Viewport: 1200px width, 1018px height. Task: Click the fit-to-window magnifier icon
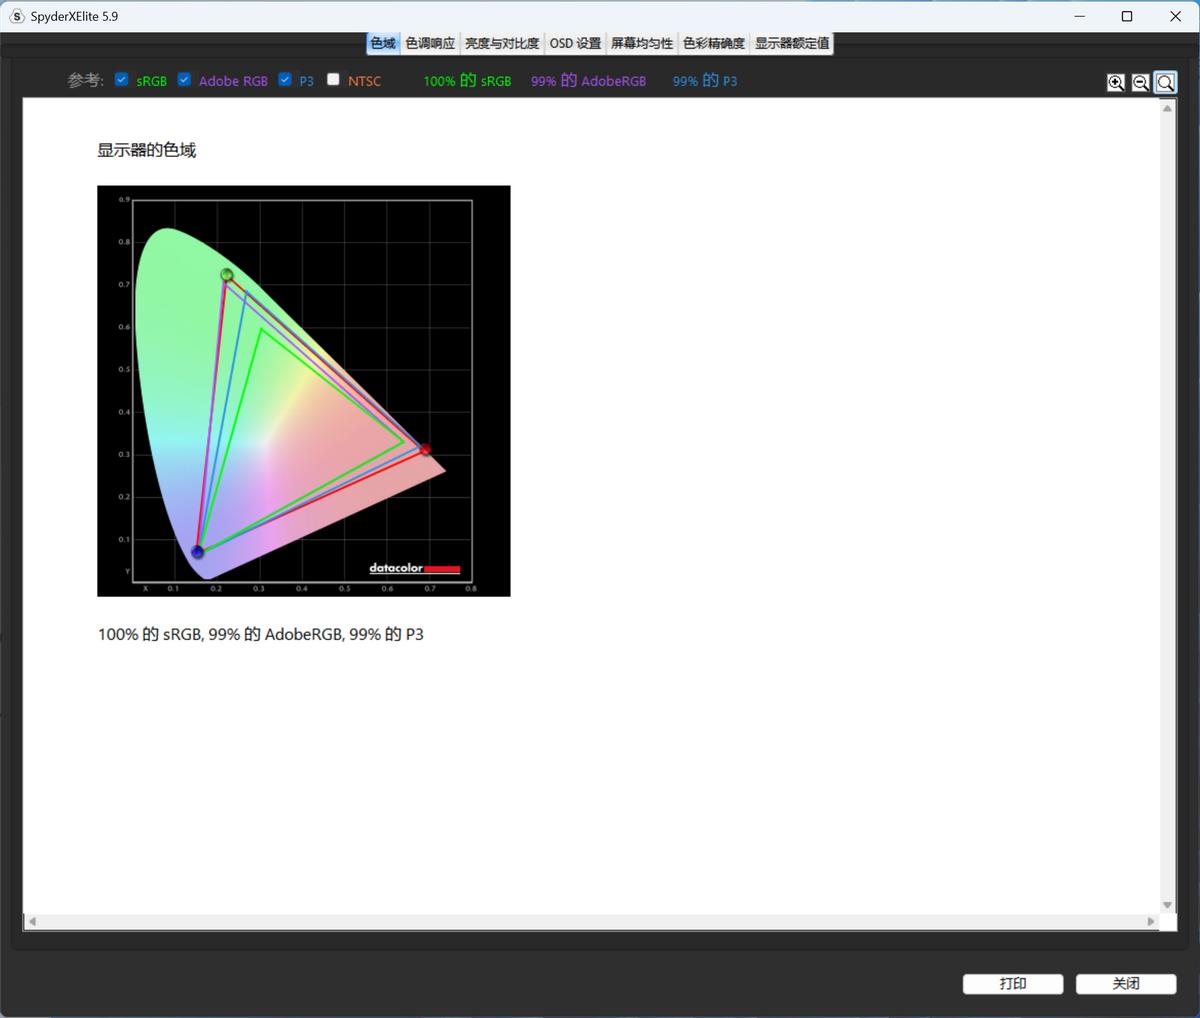pyautogui.click(x=1165, y=83)
